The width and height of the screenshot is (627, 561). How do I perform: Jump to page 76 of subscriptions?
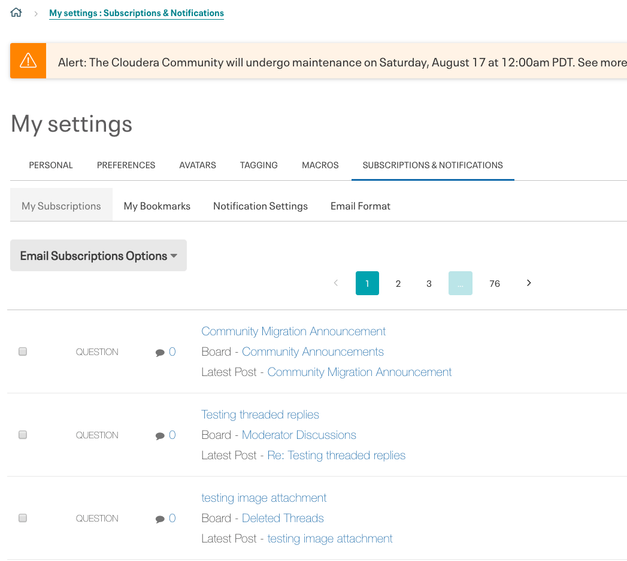(494, 283)
